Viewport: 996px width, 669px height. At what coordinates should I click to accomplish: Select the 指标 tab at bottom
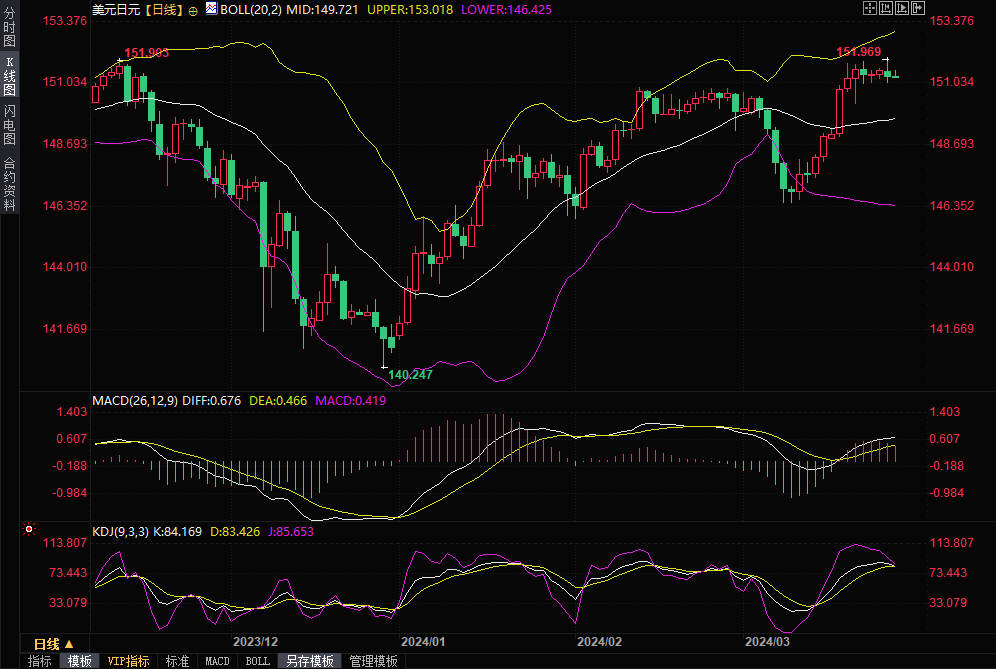point(40,661)
